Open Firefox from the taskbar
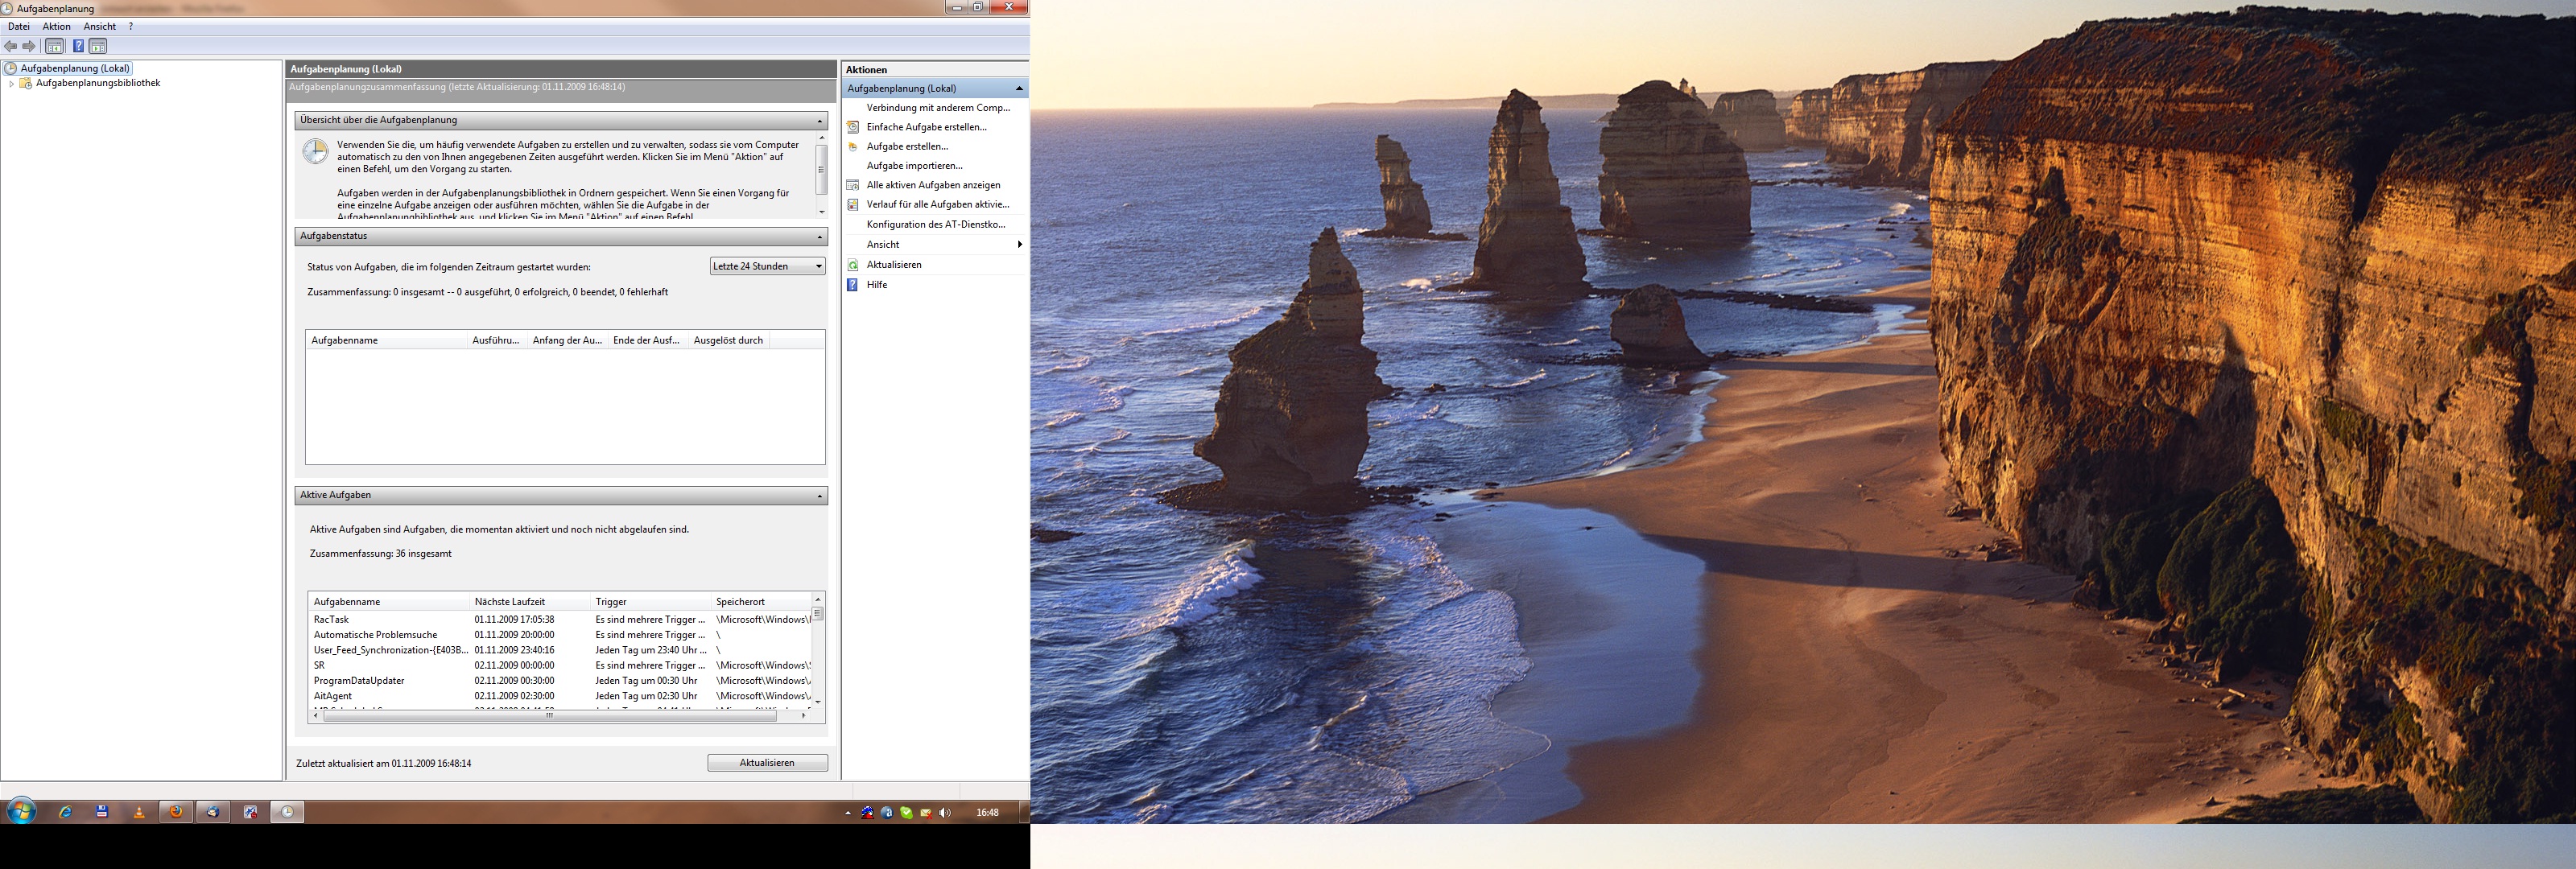This screenshot has height=869, width=2576. [x=176, y=812]
